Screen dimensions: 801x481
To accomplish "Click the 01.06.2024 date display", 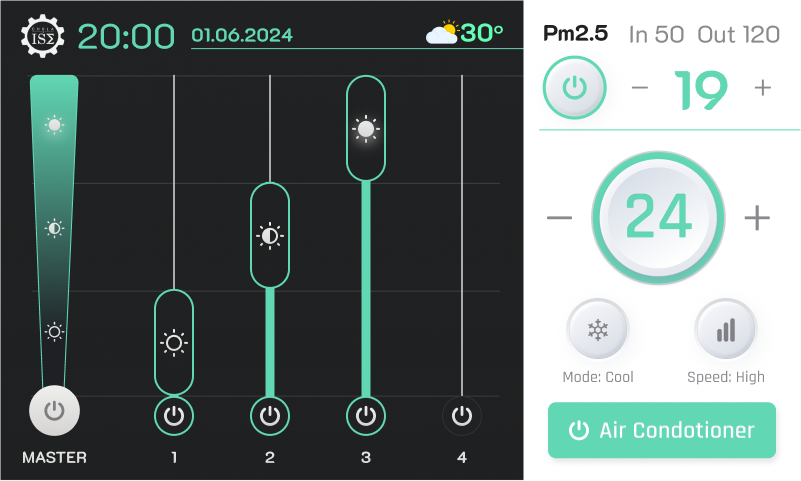I will [242, 35].
